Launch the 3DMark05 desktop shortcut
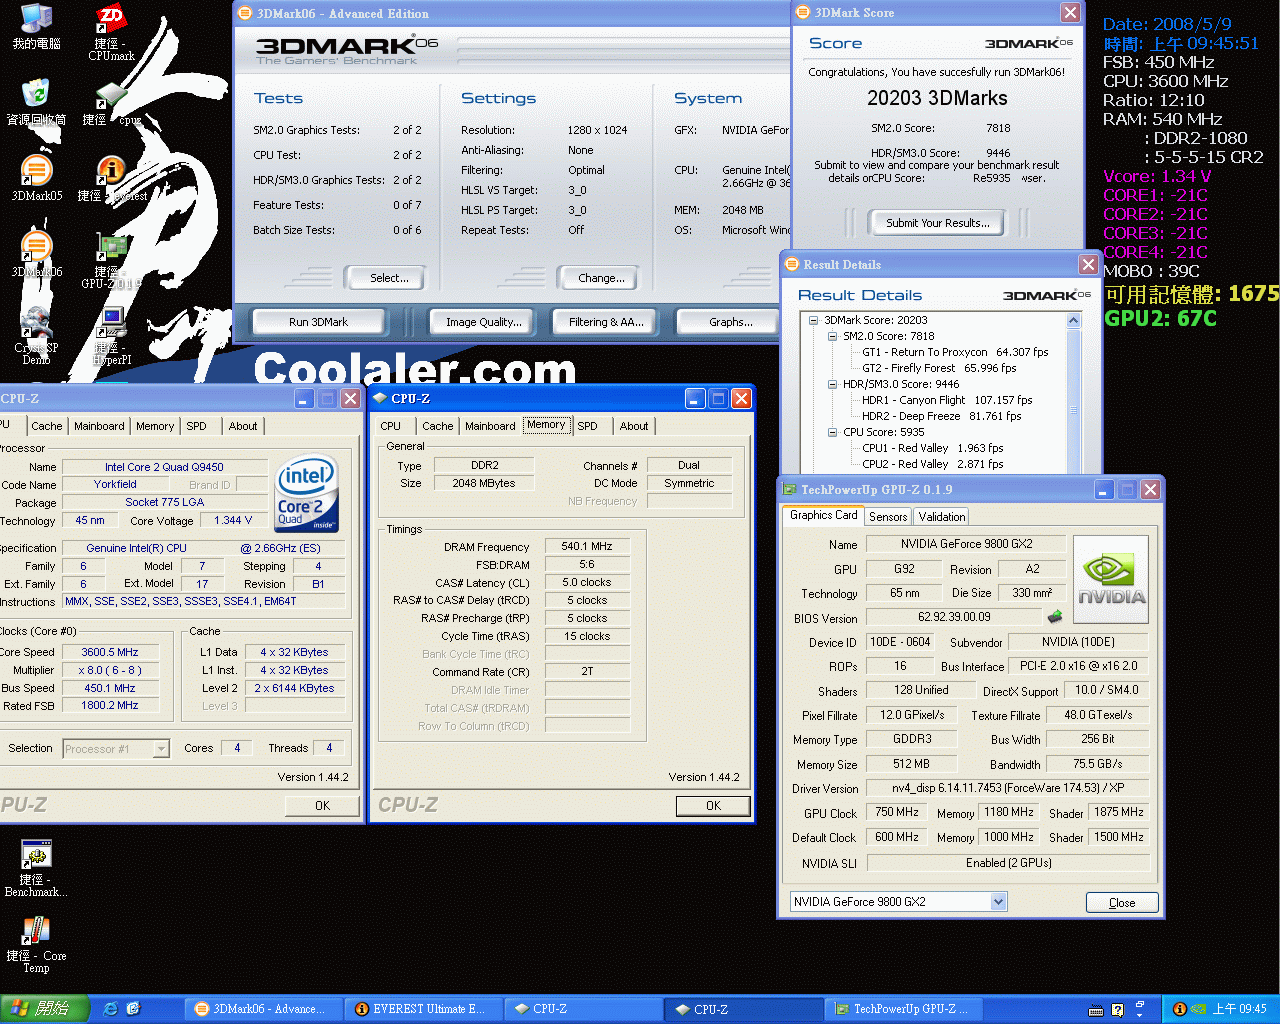Screen dimensions: 1280x1024 (x=36, y=178)
